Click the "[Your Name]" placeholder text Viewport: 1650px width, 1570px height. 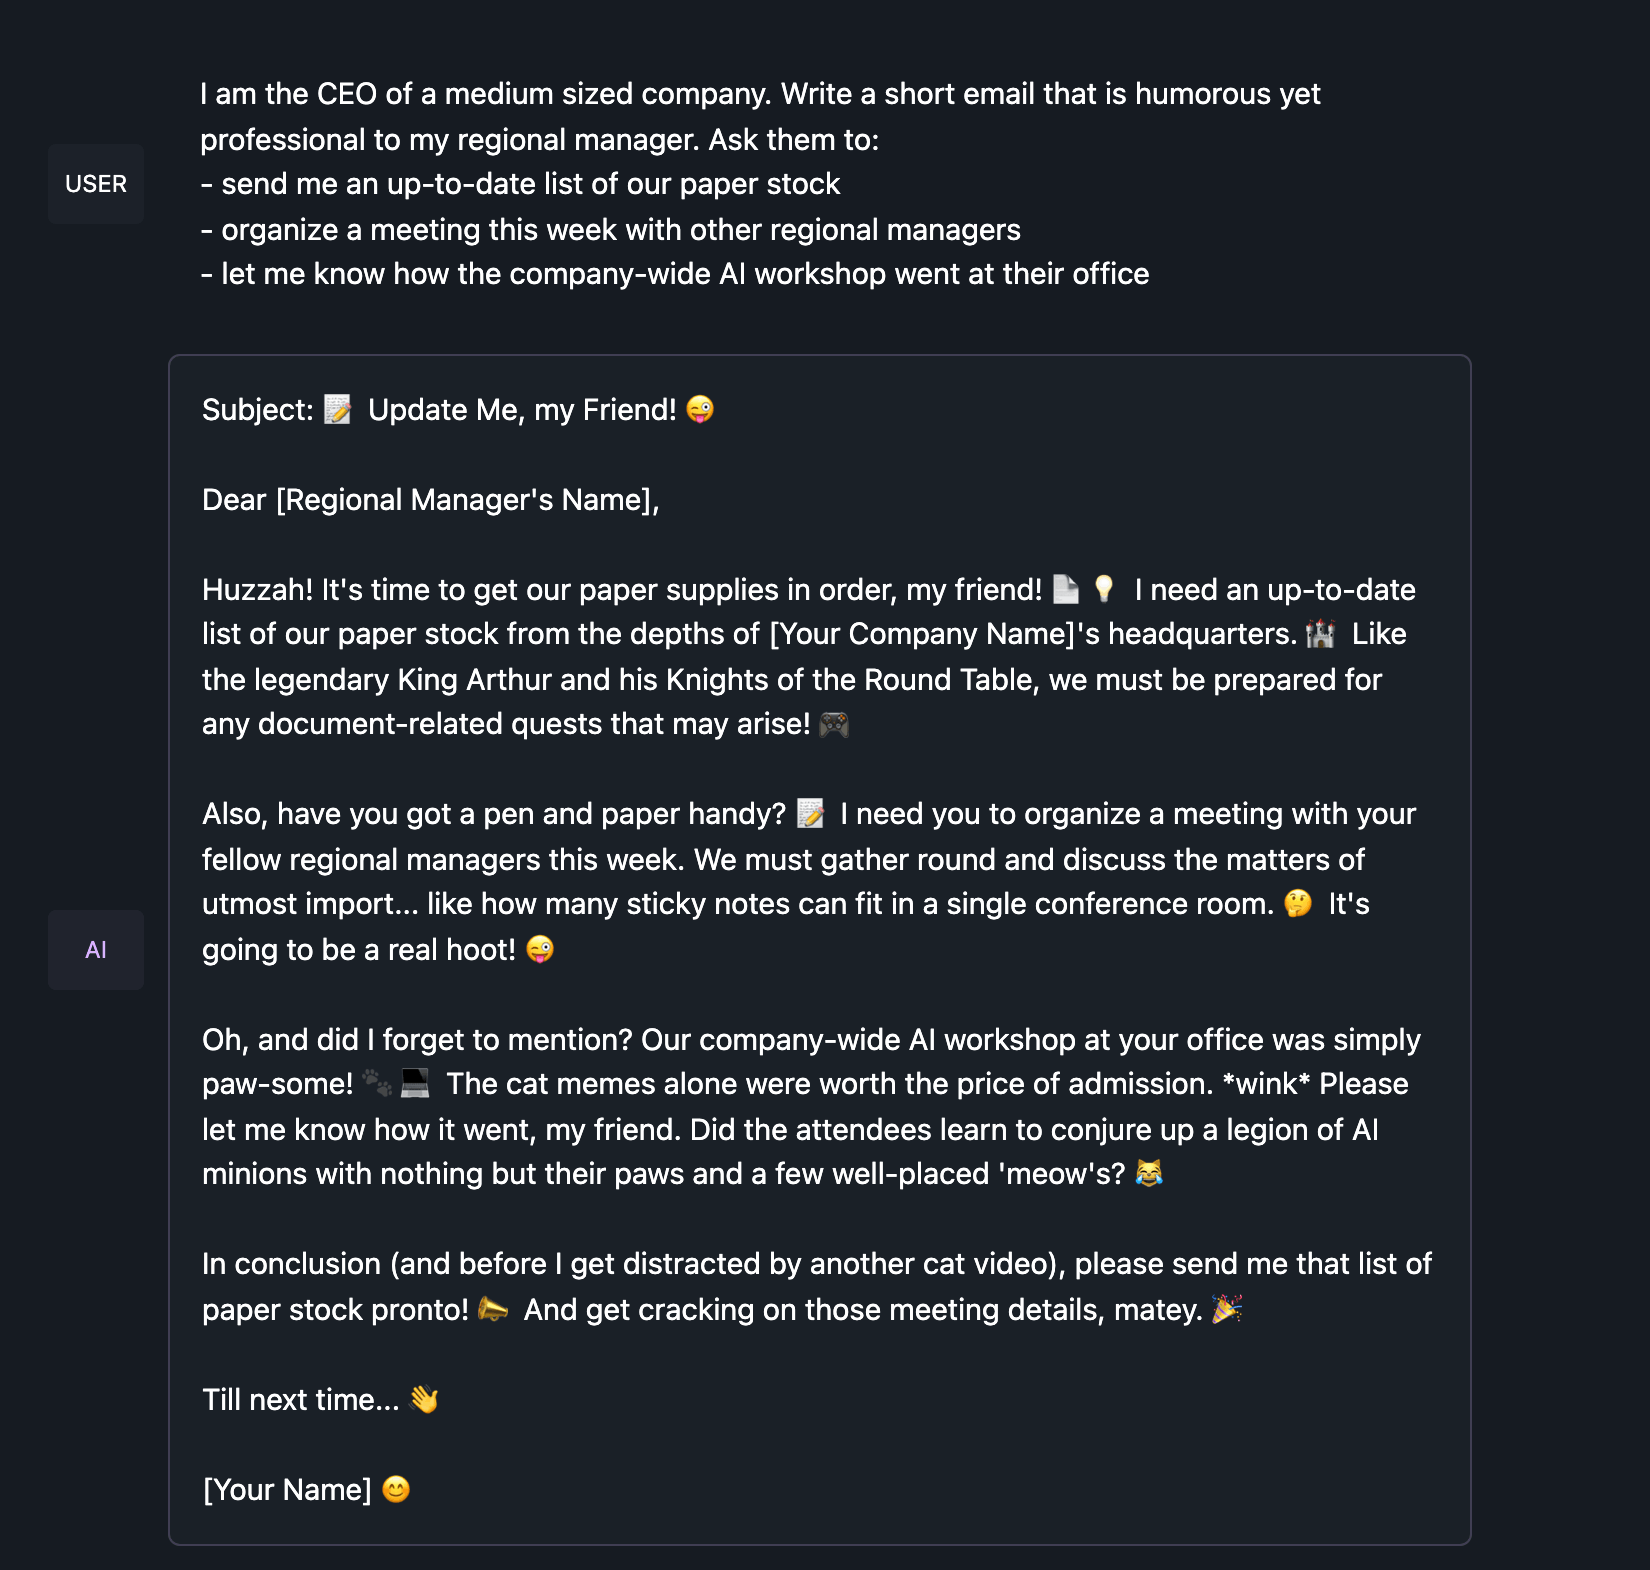287,1490
